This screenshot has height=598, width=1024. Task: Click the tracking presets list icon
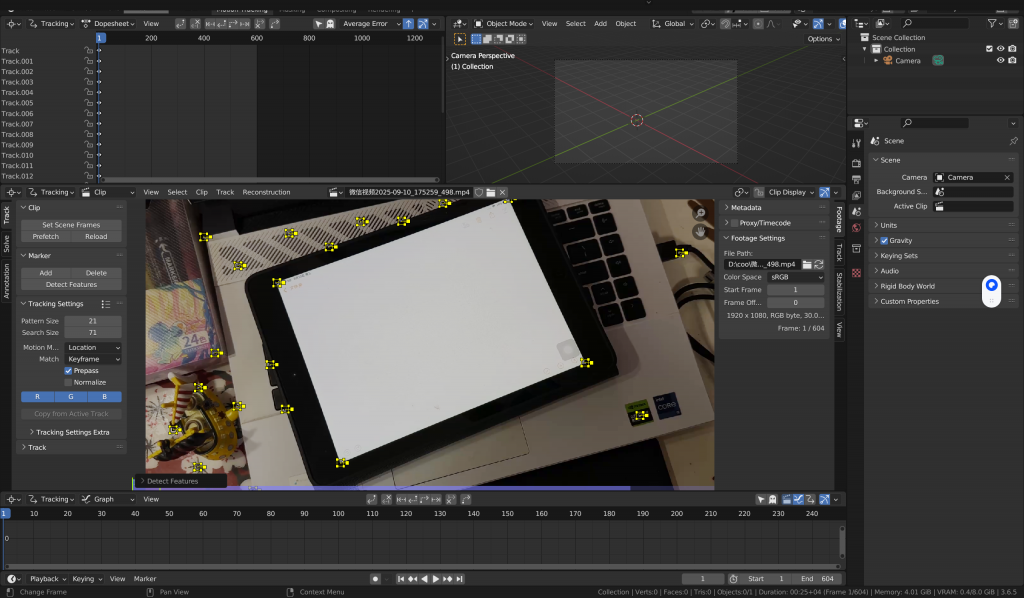coord(105,304)
